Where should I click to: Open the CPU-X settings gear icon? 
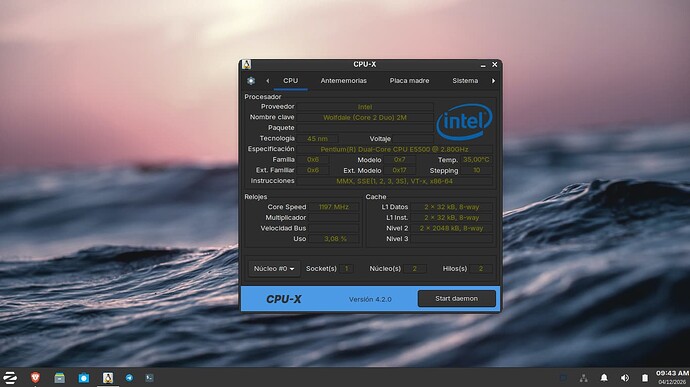(251, 81)
